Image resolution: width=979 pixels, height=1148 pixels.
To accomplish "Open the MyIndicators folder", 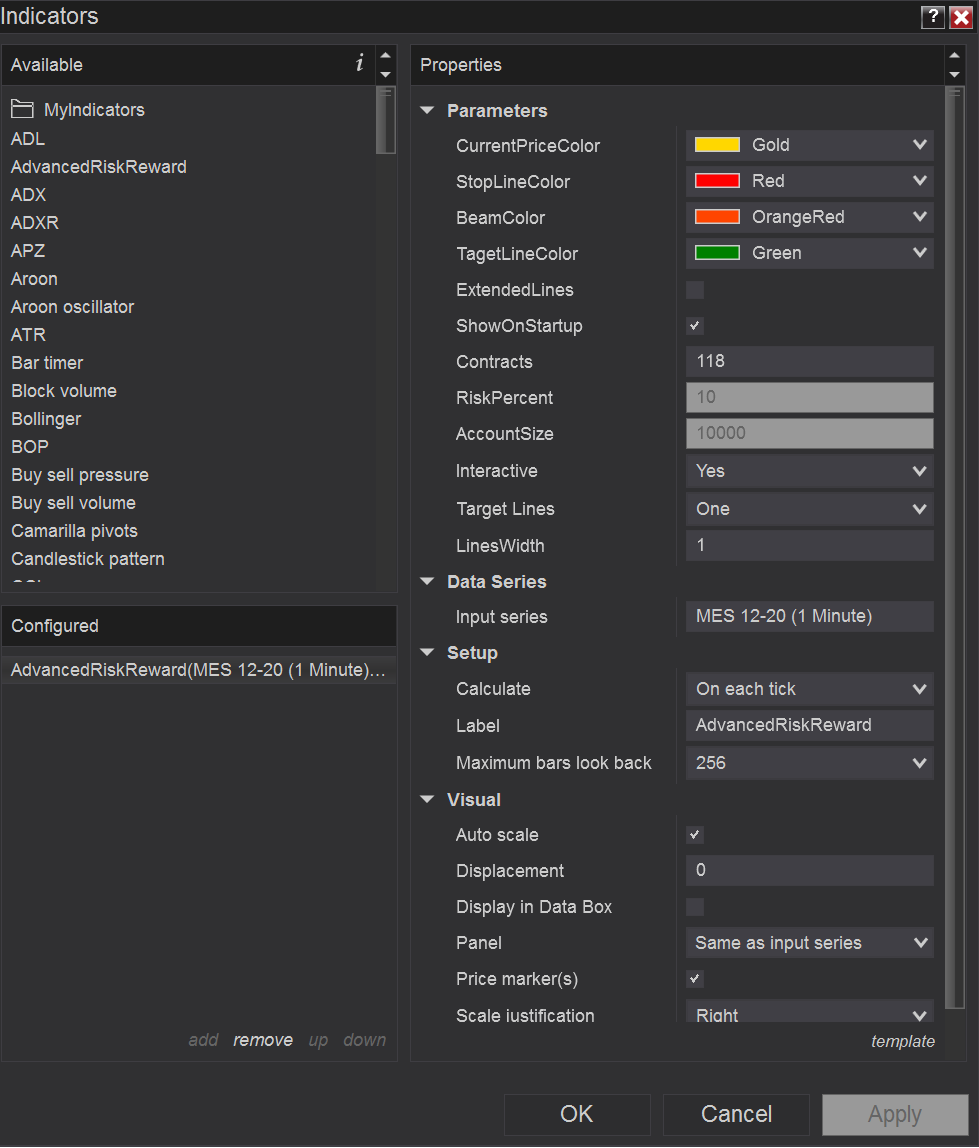I will [x=94, y=110].
